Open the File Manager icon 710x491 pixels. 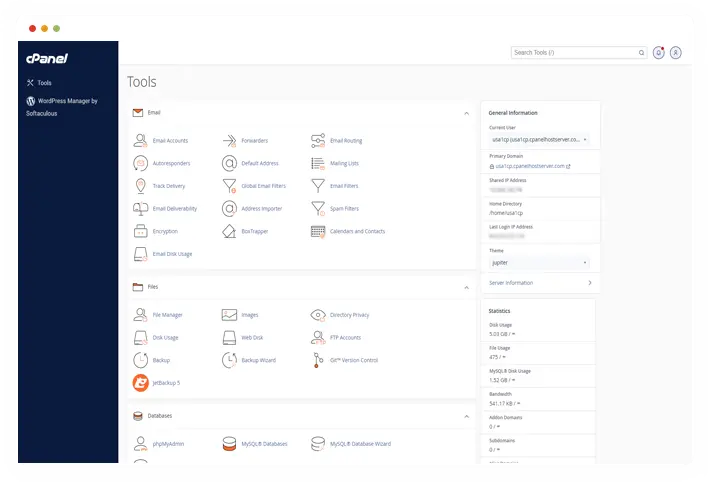coord(140,315)
